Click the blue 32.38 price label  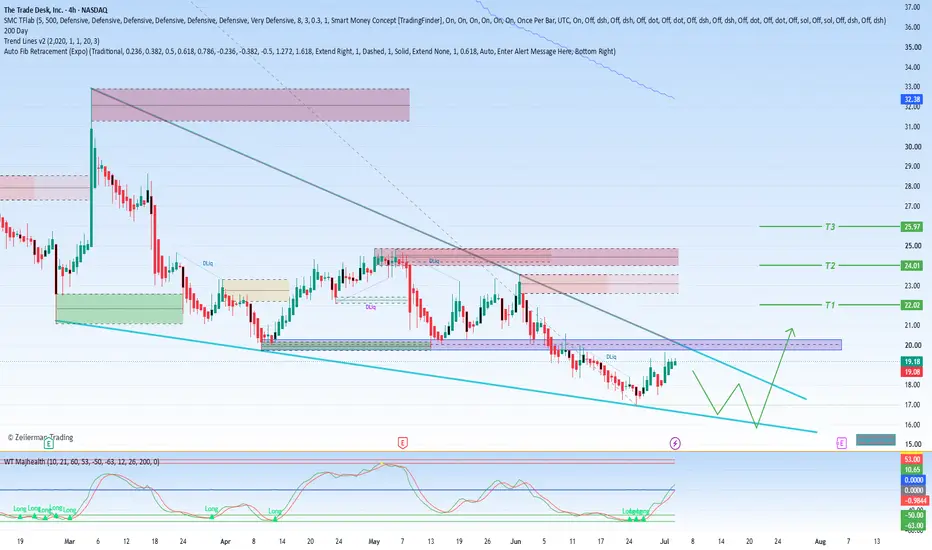[x=912, y=99]
